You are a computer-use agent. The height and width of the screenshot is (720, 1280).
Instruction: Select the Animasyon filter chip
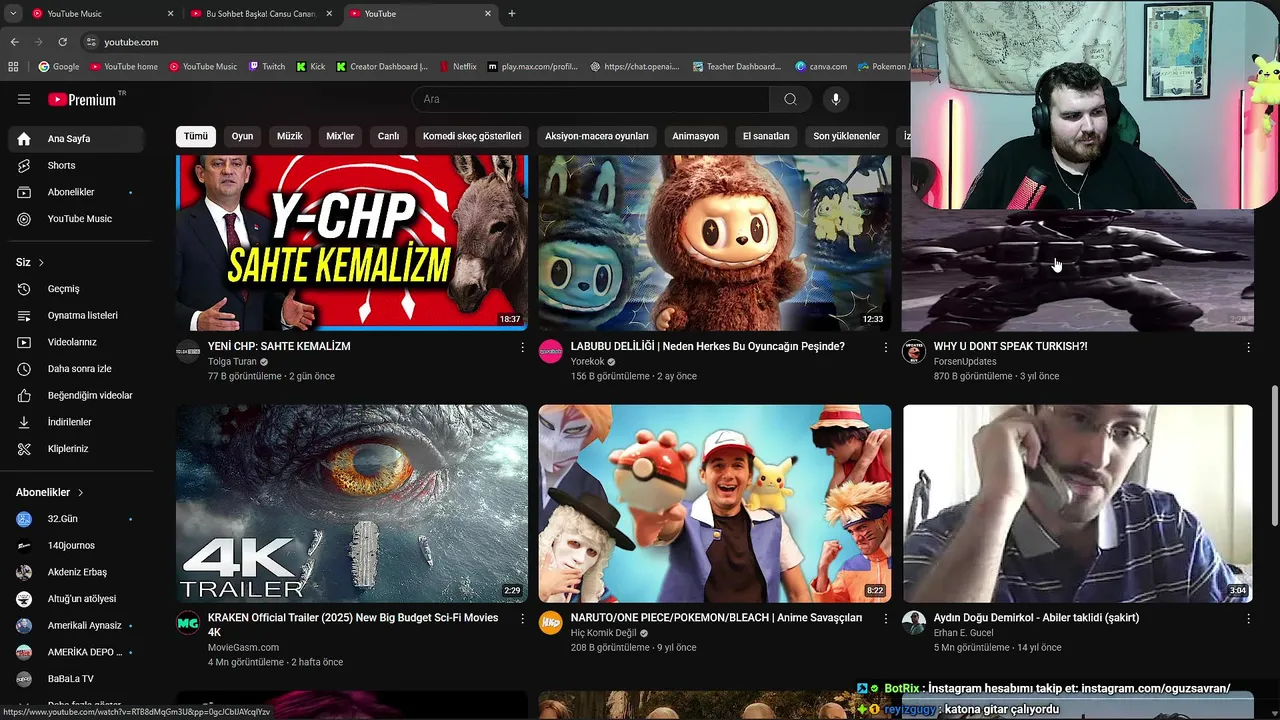tap(696, 136)
